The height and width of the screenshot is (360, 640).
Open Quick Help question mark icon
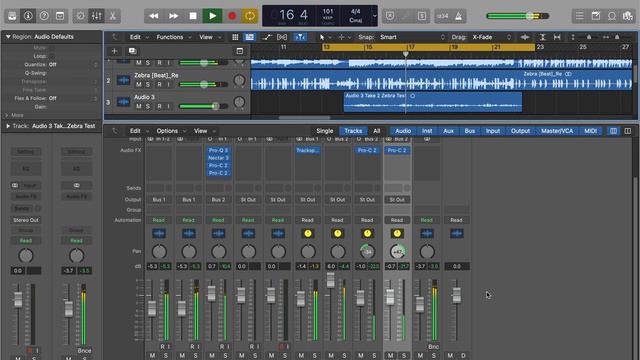tap(44, 16)
